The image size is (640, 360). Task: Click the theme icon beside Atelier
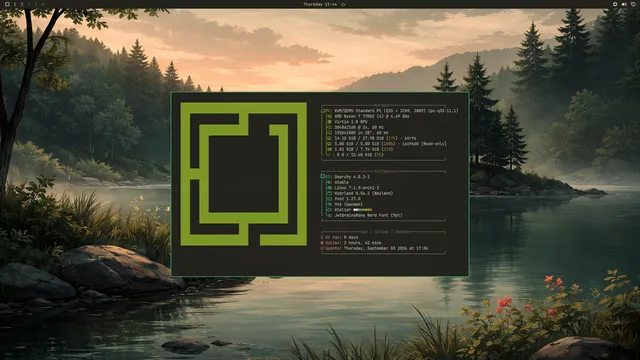tap(330, 210)
